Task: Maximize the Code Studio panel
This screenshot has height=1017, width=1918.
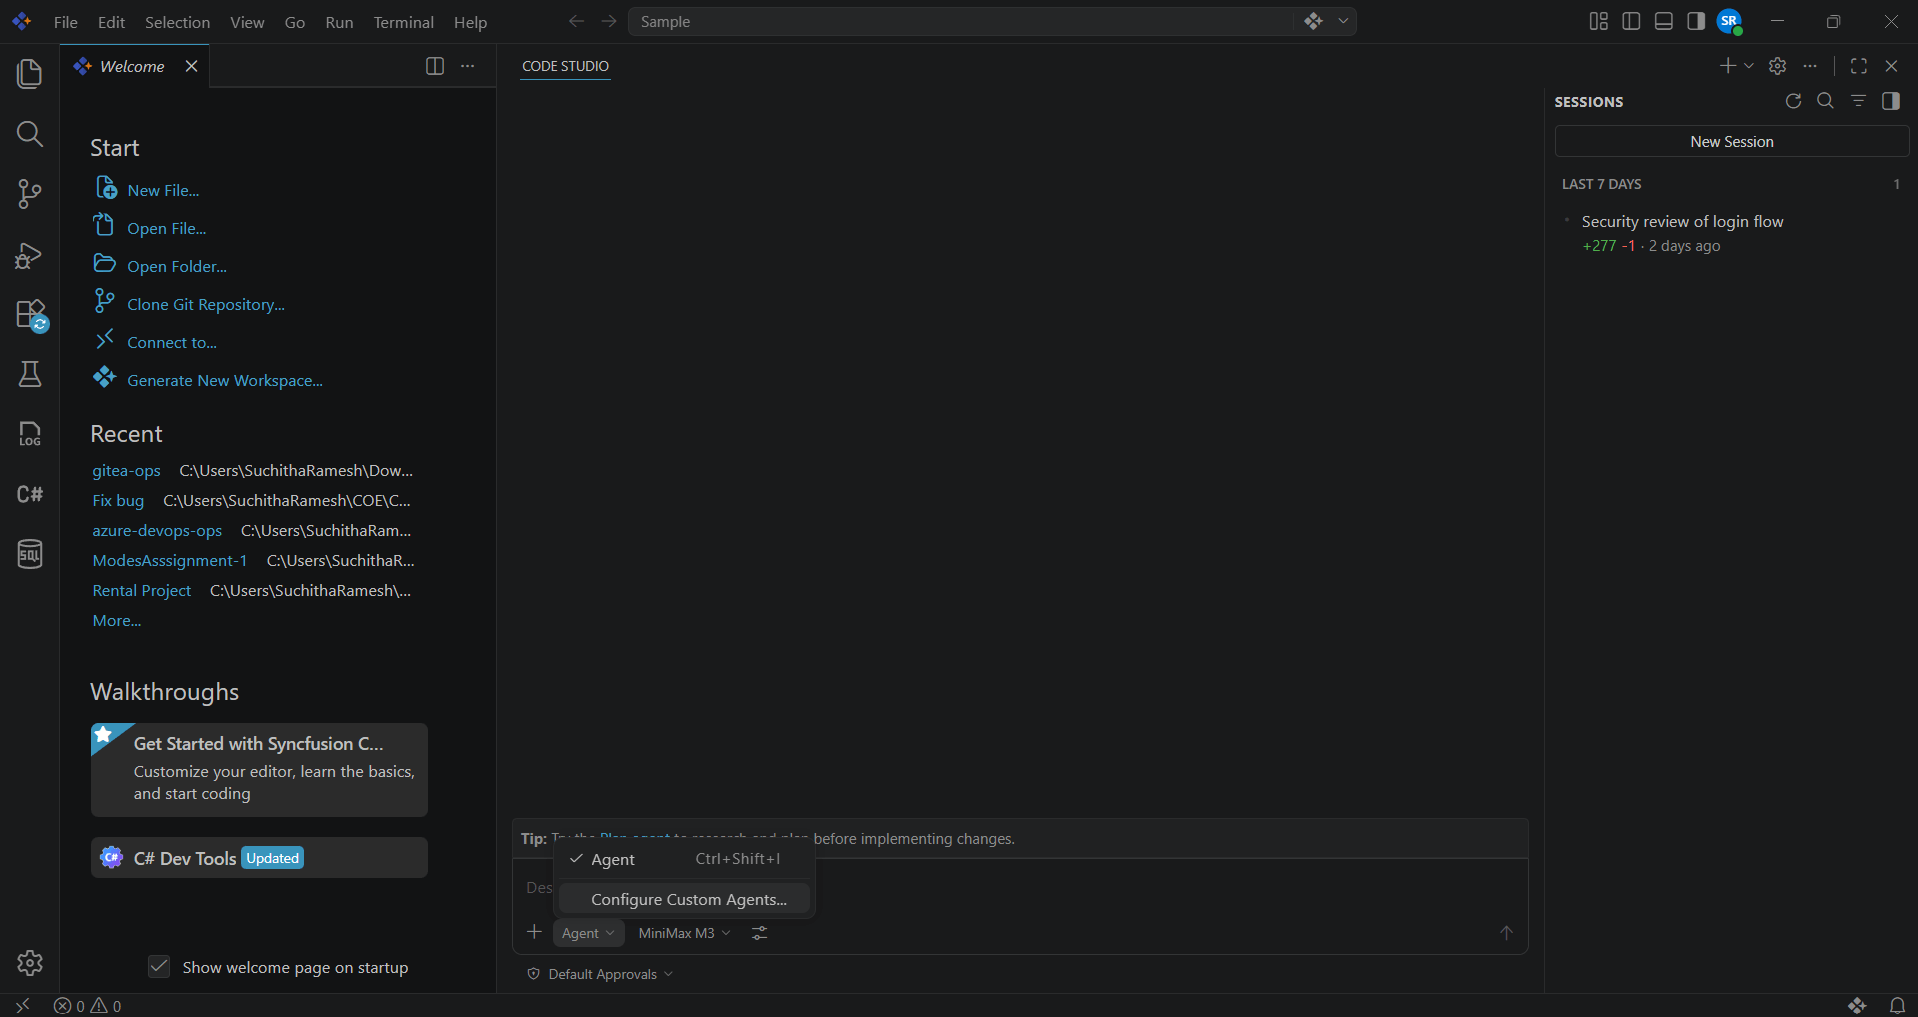Action: click(x=1859, y=66)
